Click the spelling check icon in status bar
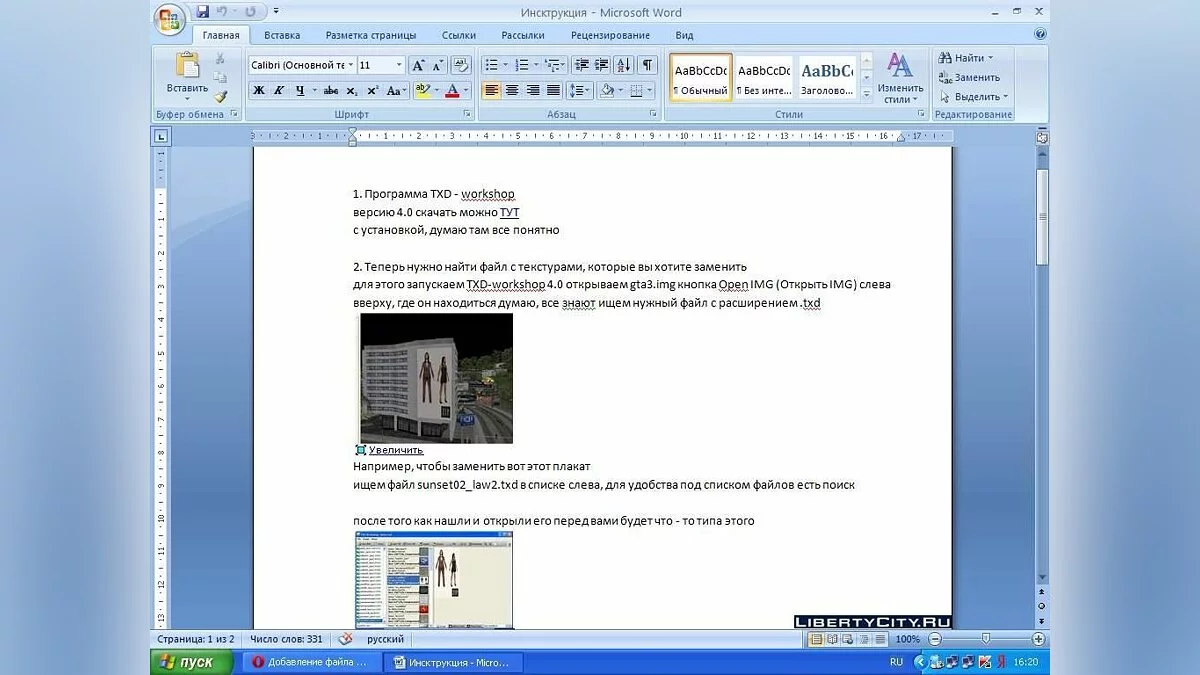1200x675 pixels. pyautogui.click(x=345, y=639)
